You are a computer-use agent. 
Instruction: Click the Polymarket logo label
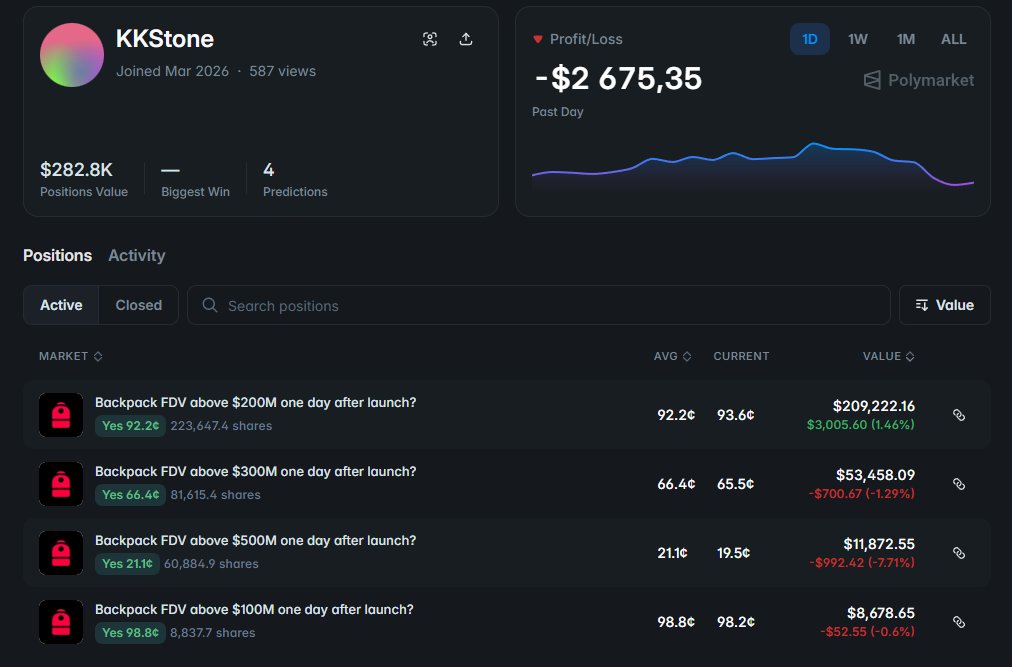click(x=919, y=80)
